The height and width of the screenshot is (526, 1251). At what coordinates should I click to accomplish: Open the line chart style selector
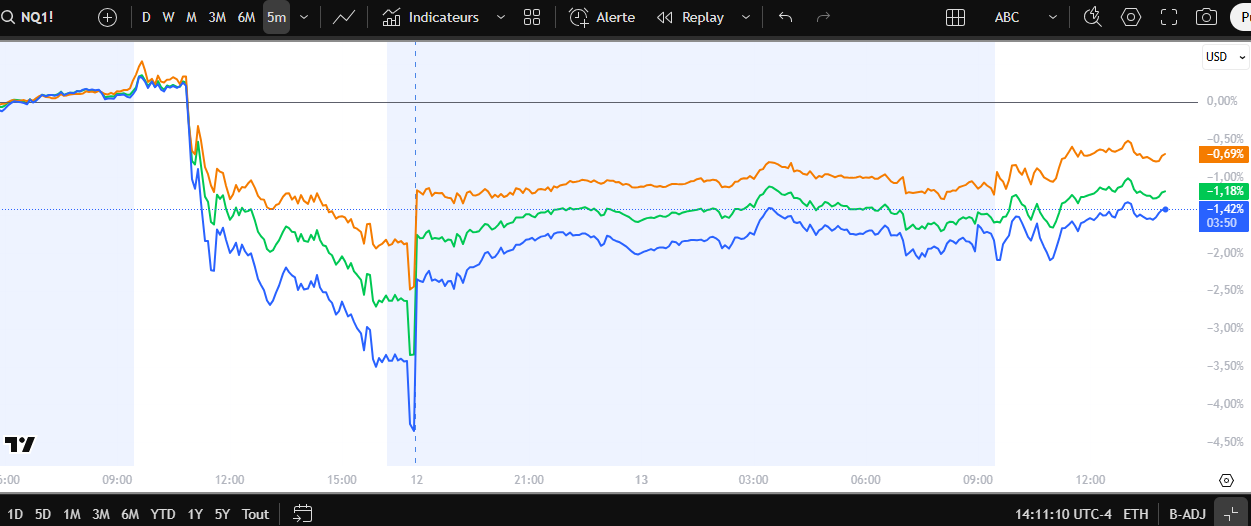click(344, 17)
